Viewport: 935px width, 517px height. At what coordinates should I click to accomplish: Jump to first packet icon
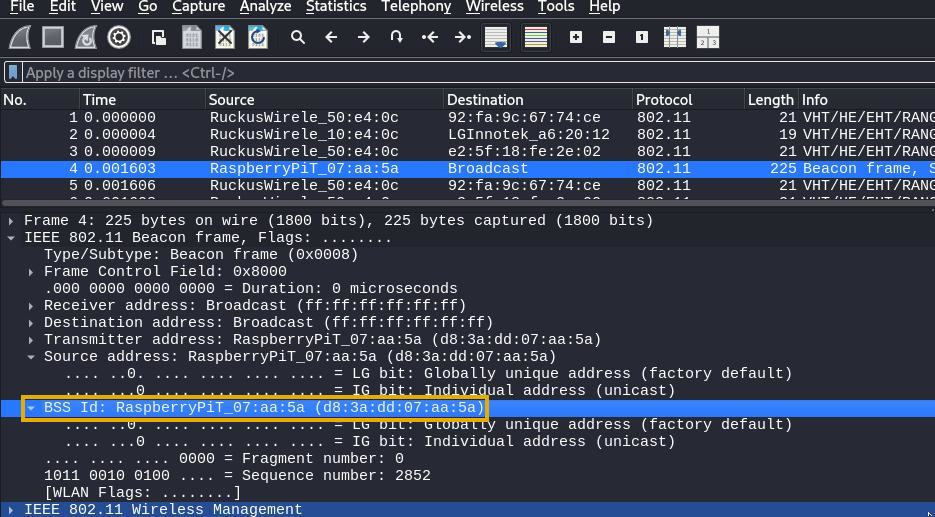pyautogui.click(x=429, y=38)
